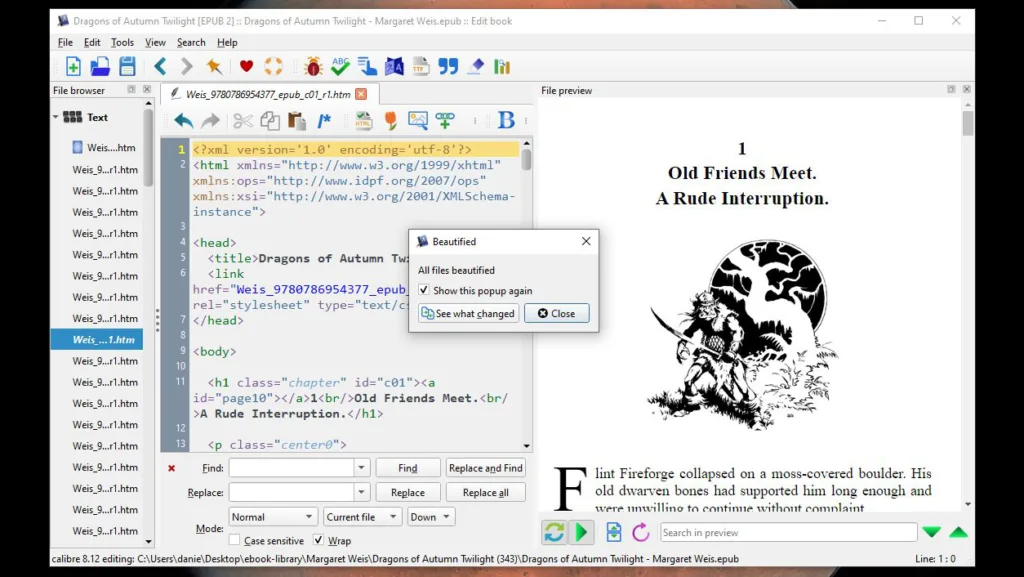Viewport: 1024px width, 577px height.
Task: Undo the last edit with the back-arrow icon
Action: [x=183, y=120]
